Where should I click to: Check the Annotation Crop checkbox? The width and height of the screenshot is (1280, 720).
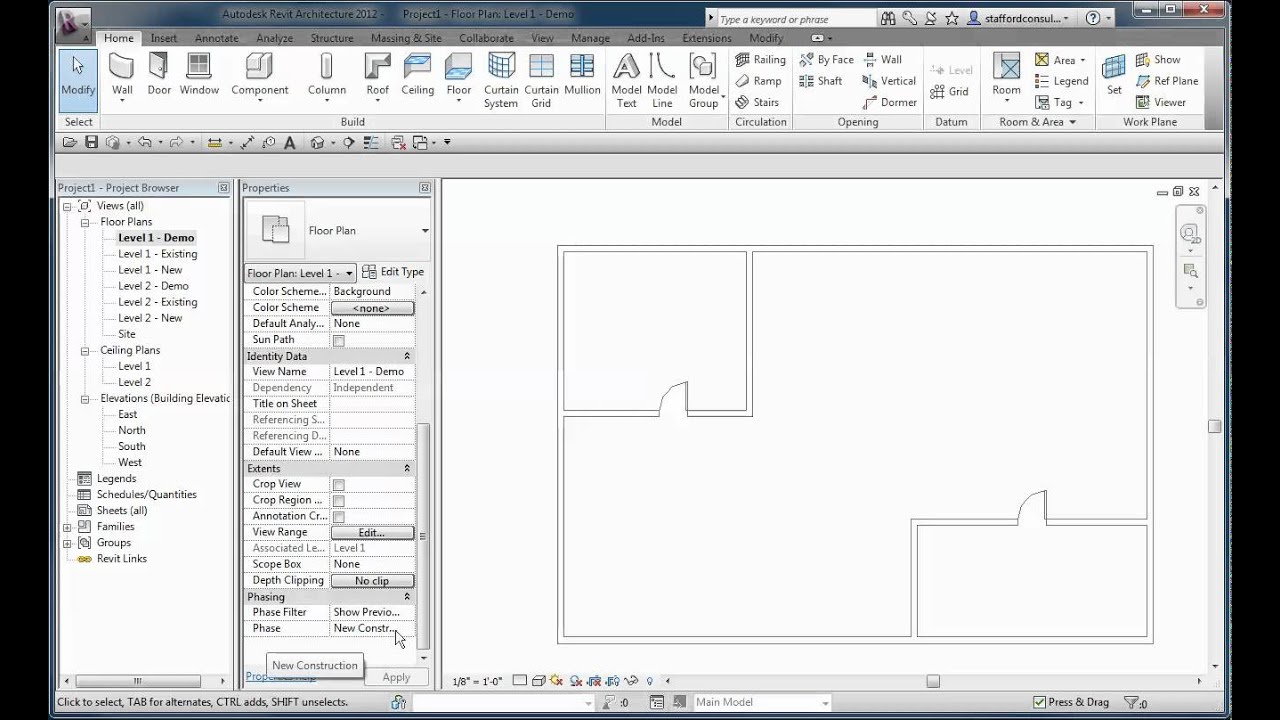[339, 517]
